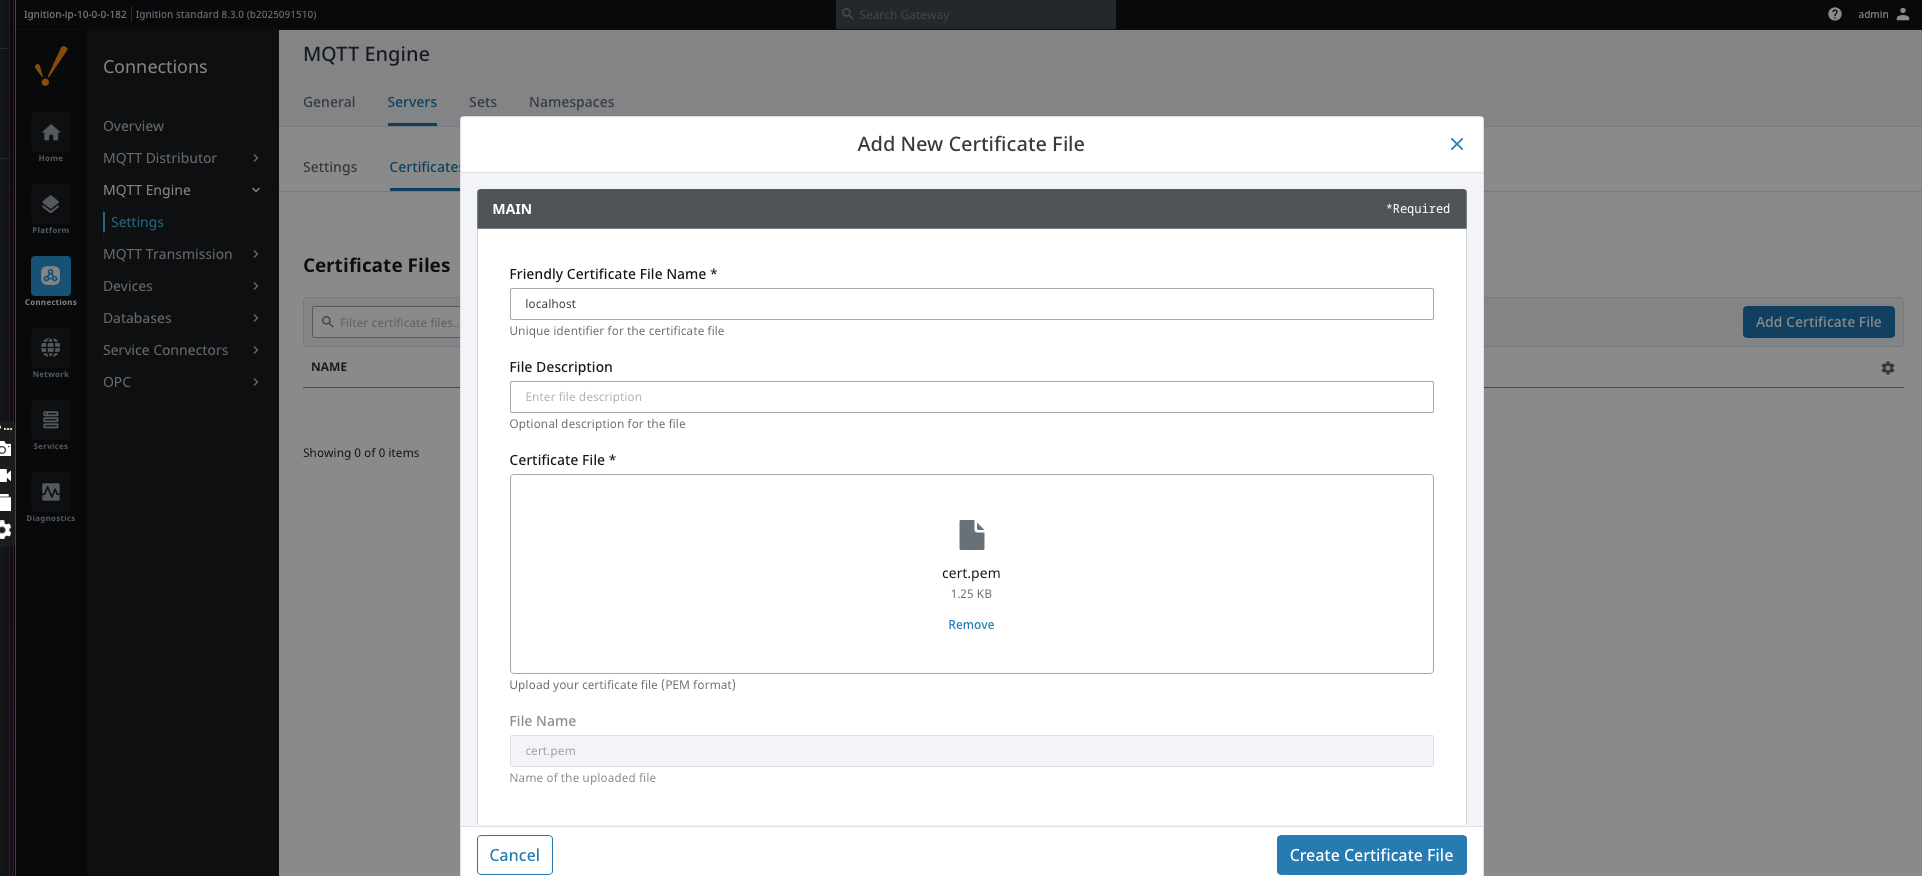1922x876 pixels.
Task: Click the File Description input field
Action: pyautogui.click(x=971, y=397)
